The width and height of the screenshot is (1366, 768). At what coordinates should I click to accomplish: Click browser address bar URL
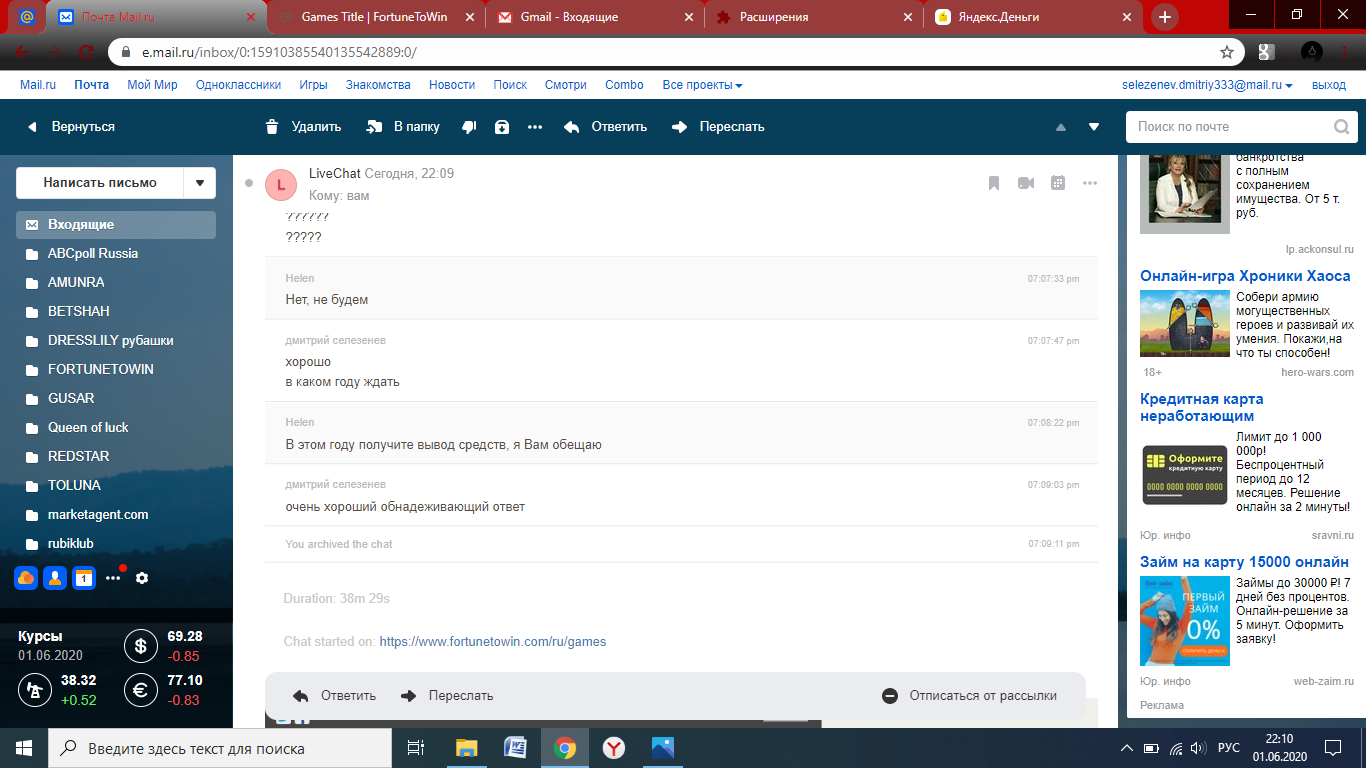[280, 52]
